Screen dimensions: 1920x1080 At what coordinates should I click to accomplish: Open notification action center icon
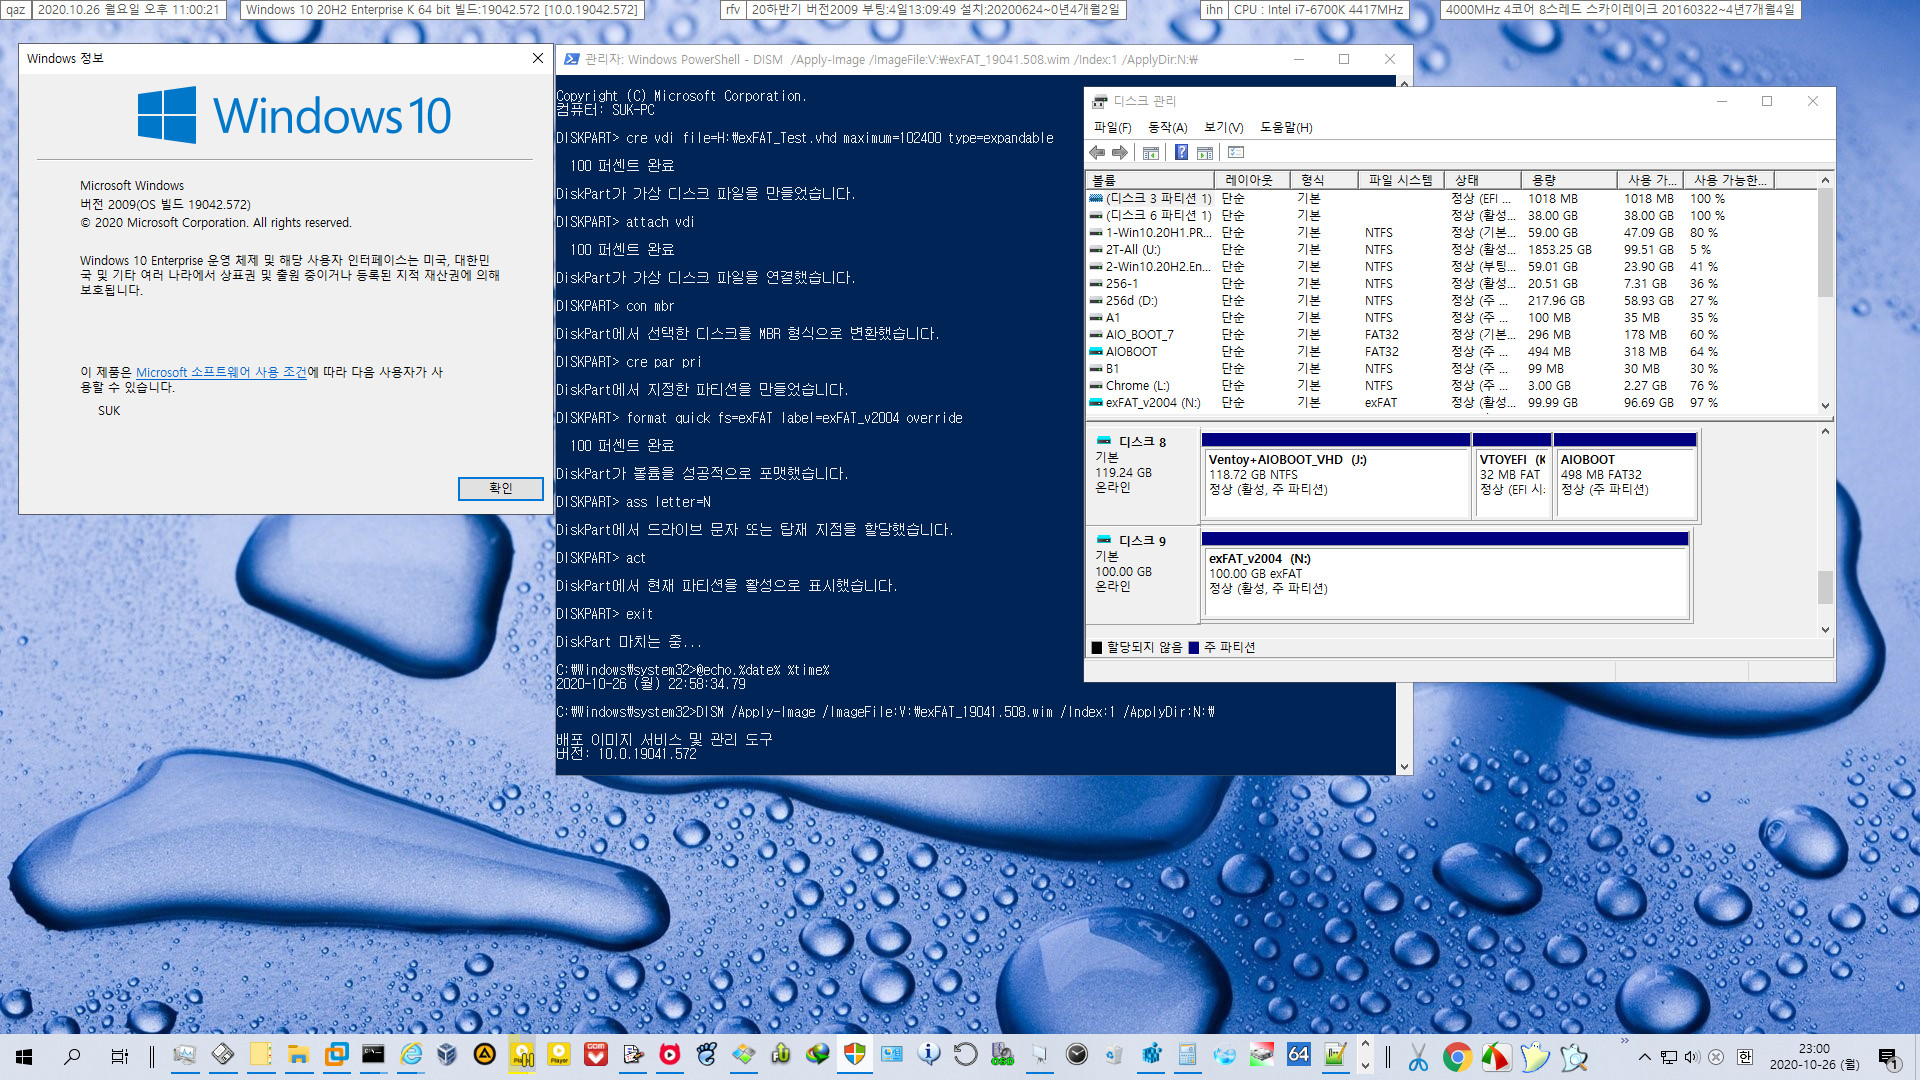tap(1888, 1057)
